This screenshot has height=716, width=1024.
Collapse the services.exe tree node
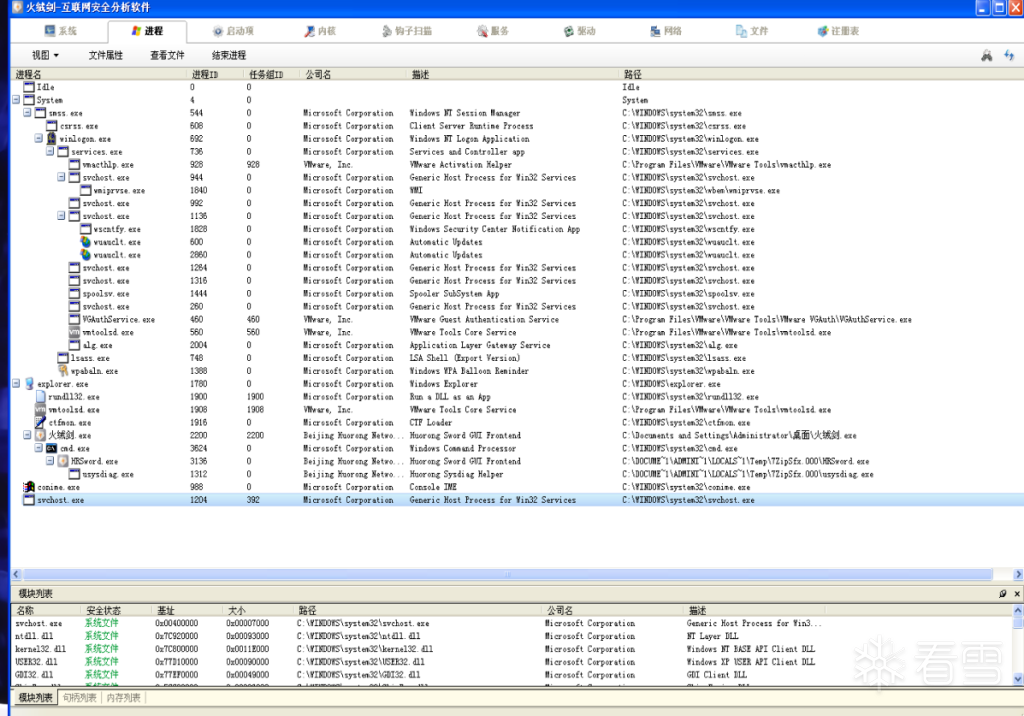coord(50,152)
